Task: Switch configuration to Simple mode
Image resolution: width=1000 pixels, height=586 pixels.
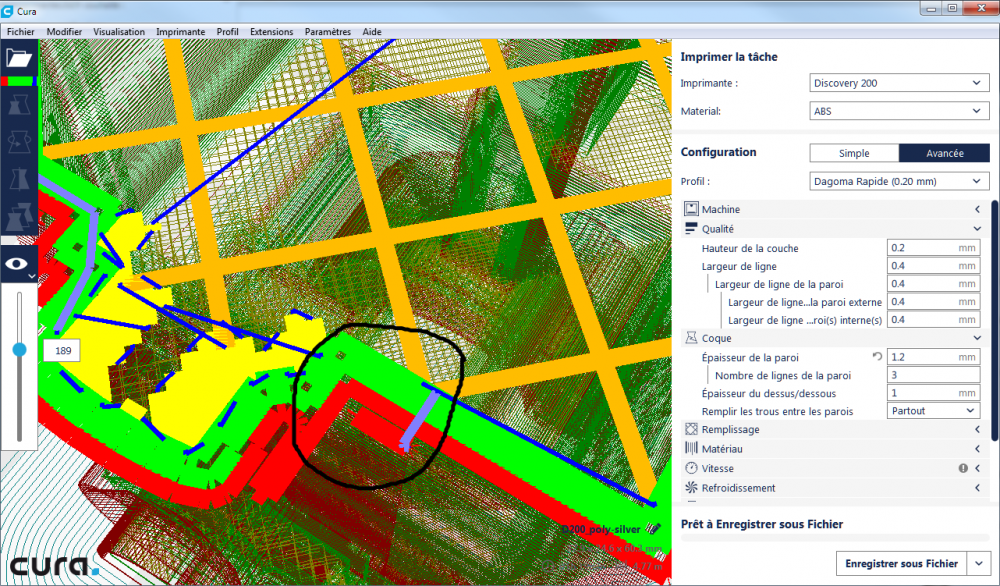Action: pos(854,153)
